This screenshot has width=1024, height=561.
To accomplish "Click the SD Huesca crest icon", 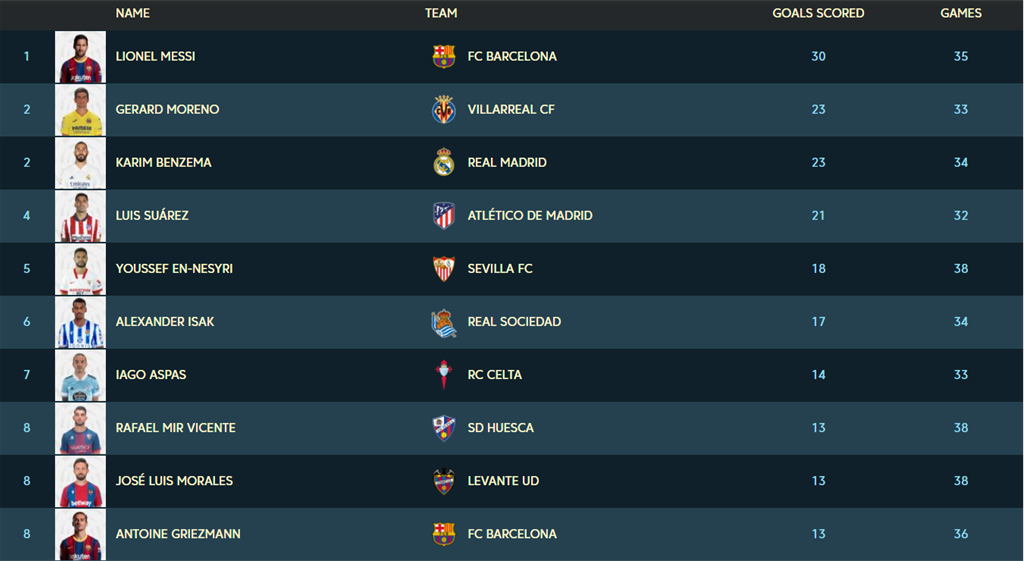I will pos(443,428).
